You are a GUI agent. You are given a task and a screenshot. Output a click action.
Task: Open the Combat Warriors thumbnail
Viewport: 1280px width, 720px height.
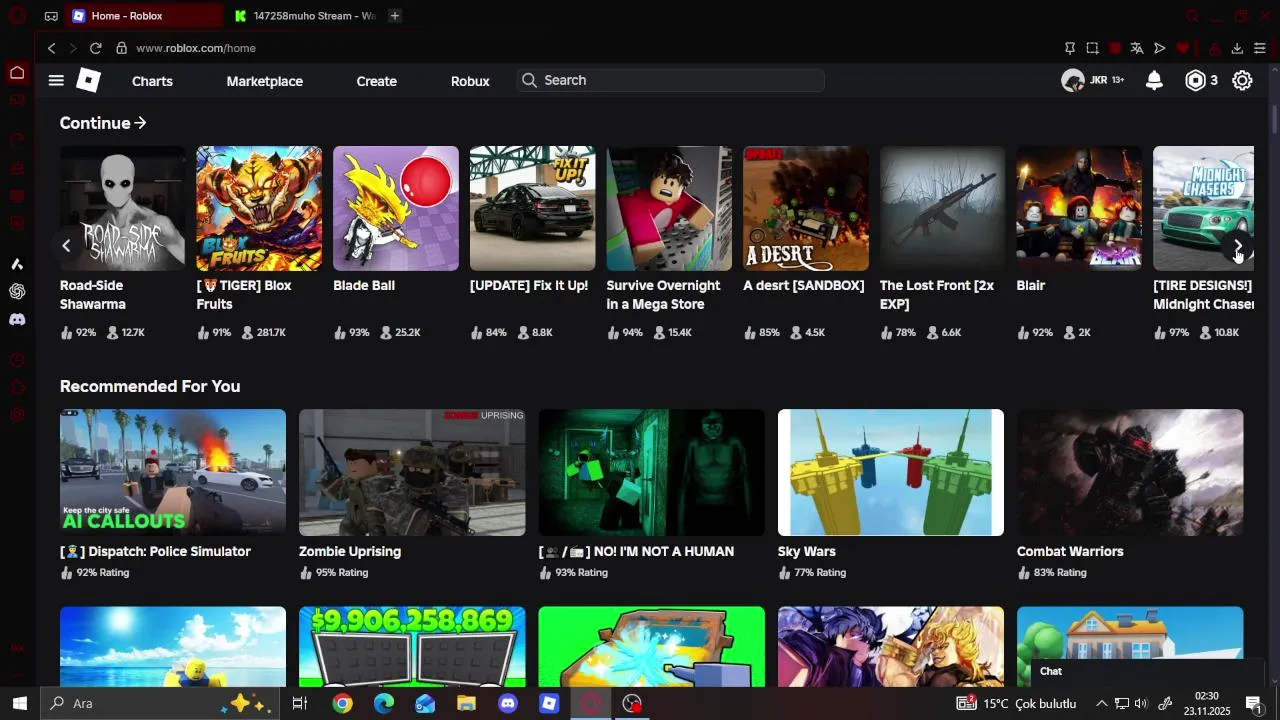tap(1130, 472)
